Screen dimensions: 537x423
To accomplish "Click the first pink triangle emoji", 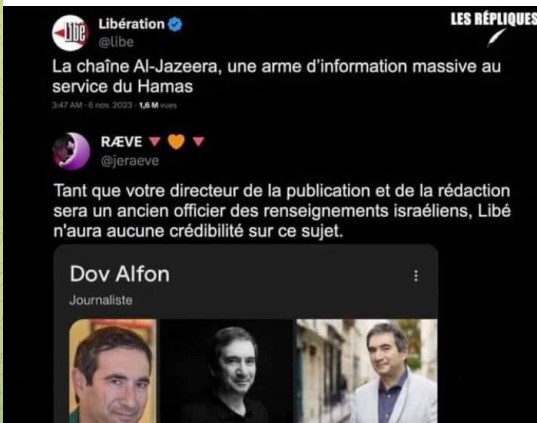I will (154, 141).
